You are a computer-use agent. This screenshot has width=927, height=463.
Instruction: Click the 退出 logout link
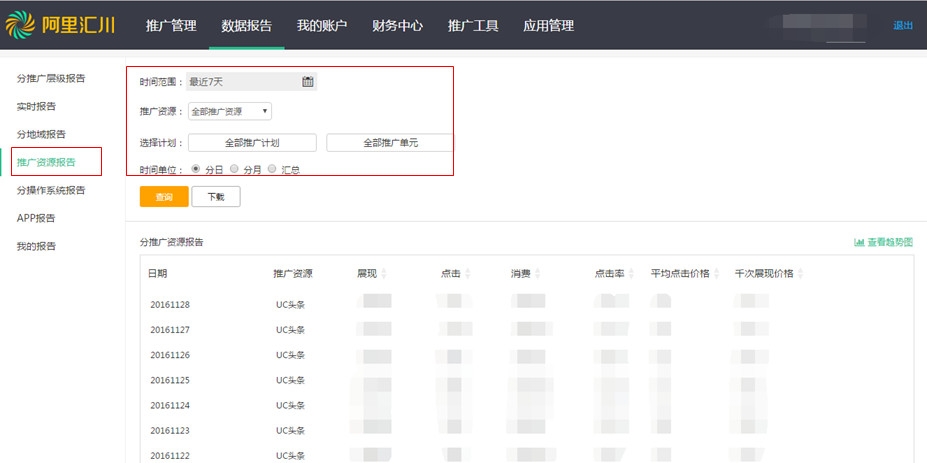(x=903, y=25)
